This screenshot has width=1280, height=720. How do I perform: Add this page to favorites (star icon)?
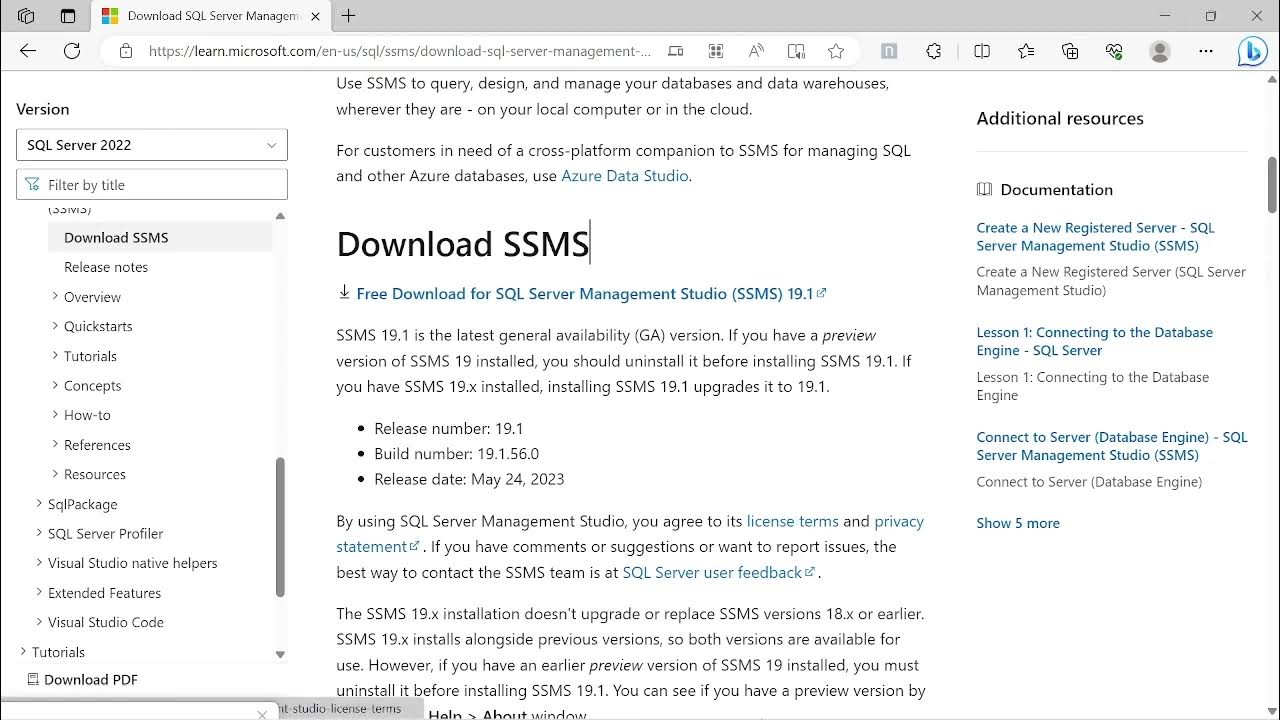click(836, 51)
